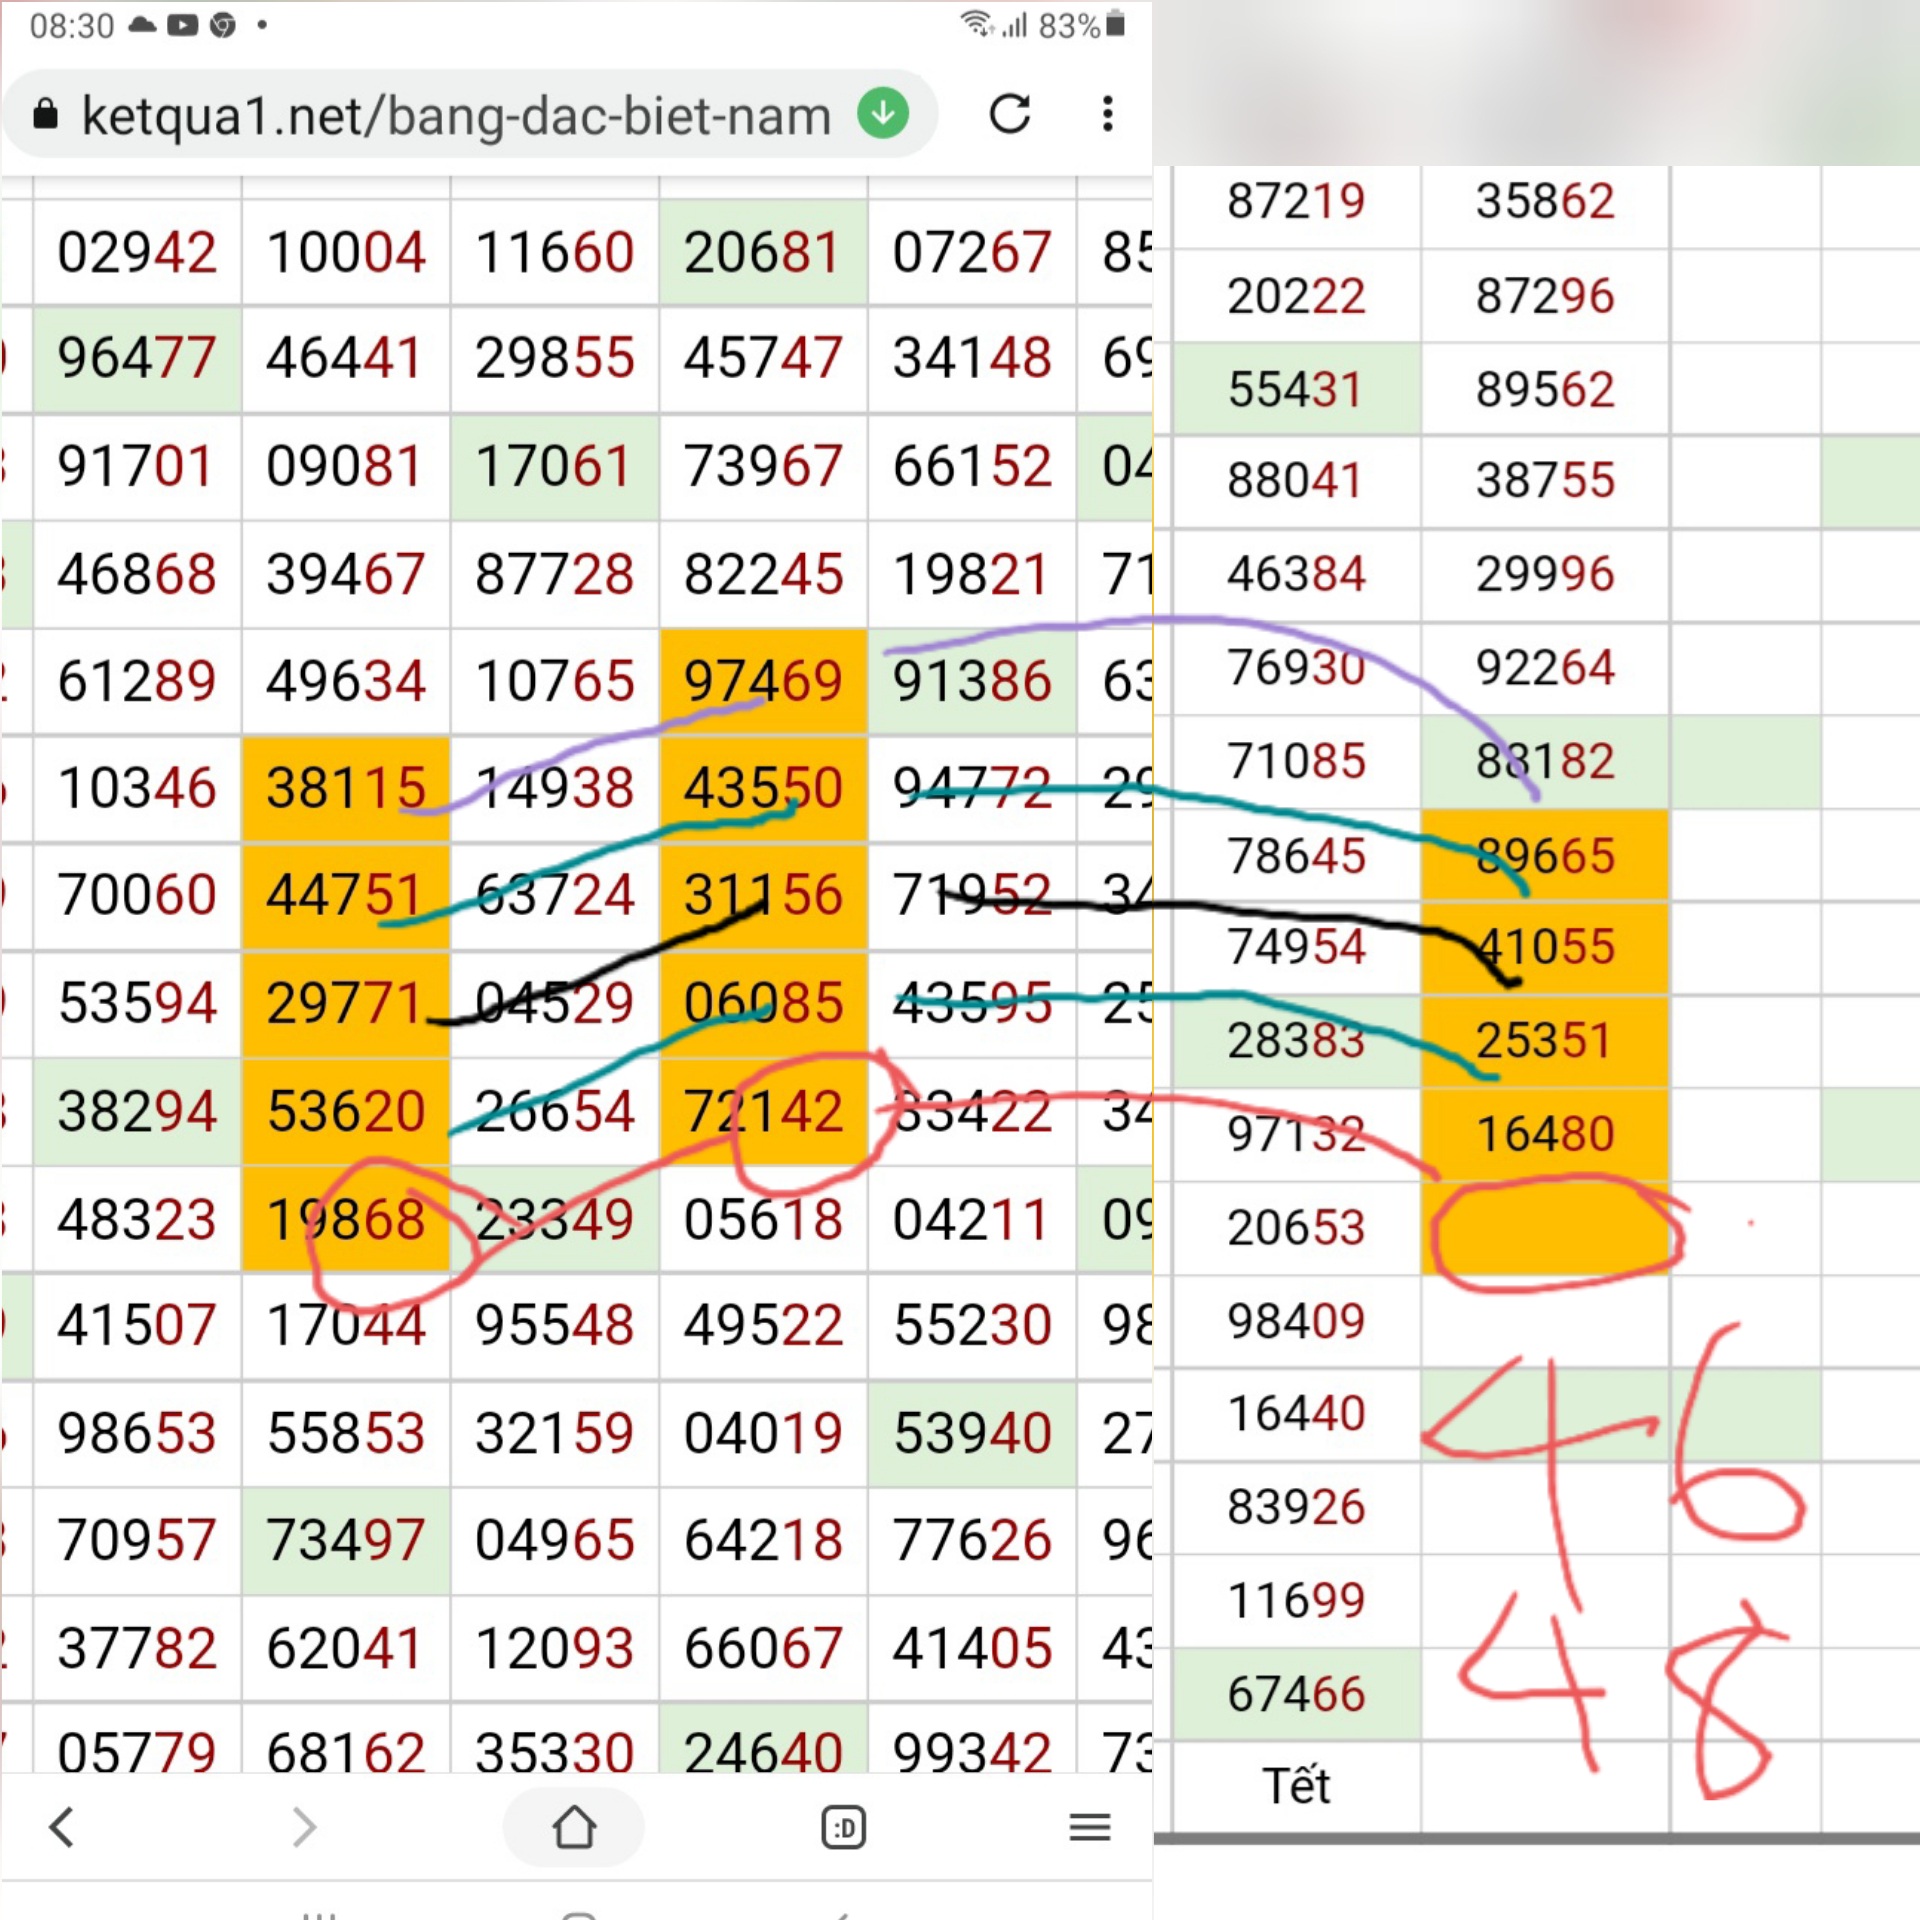Select the orange cell 16480

click(1545, 1134)
